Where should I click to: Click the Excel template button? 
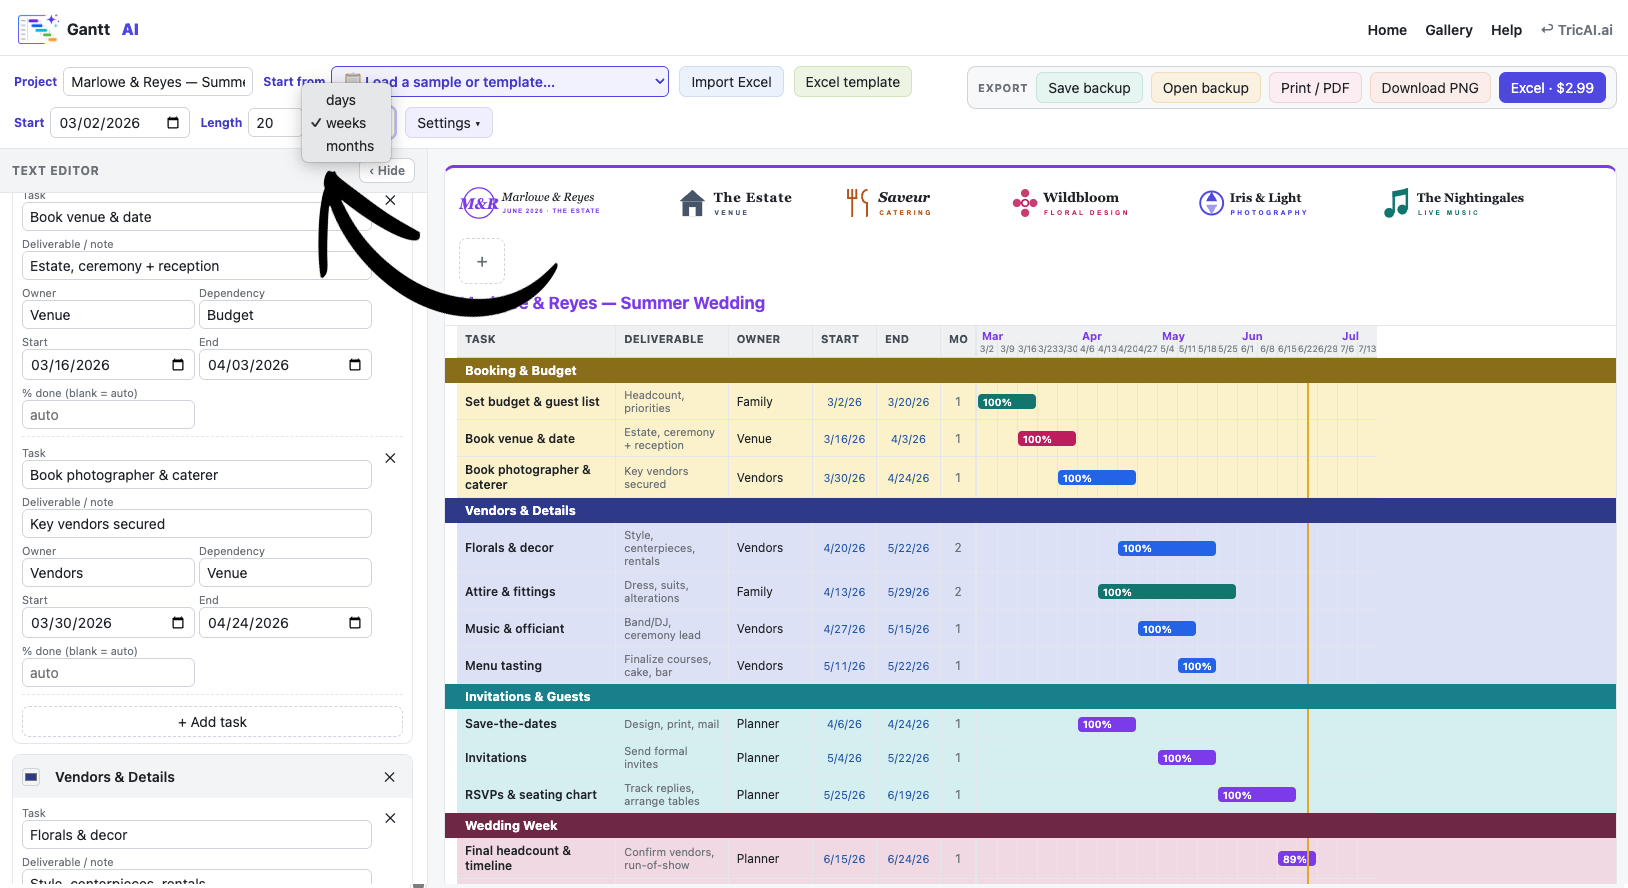coord(853,82)
